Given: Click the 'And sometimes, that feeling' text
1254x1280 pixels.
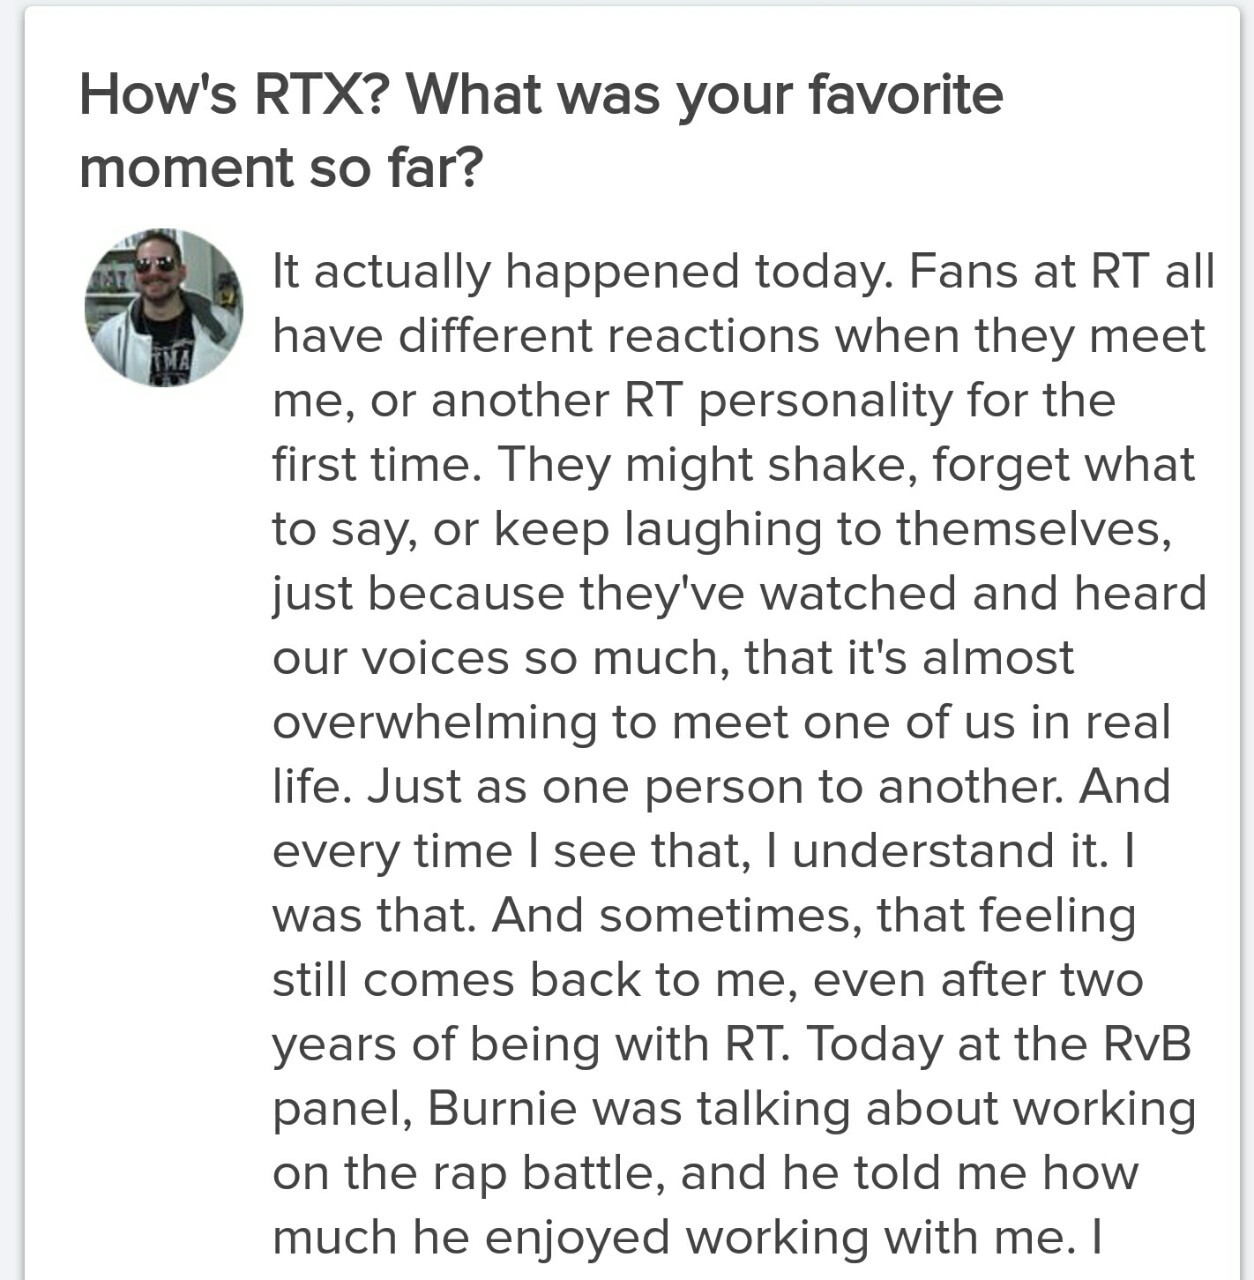Looking at the screenshot, I should 813,915.
